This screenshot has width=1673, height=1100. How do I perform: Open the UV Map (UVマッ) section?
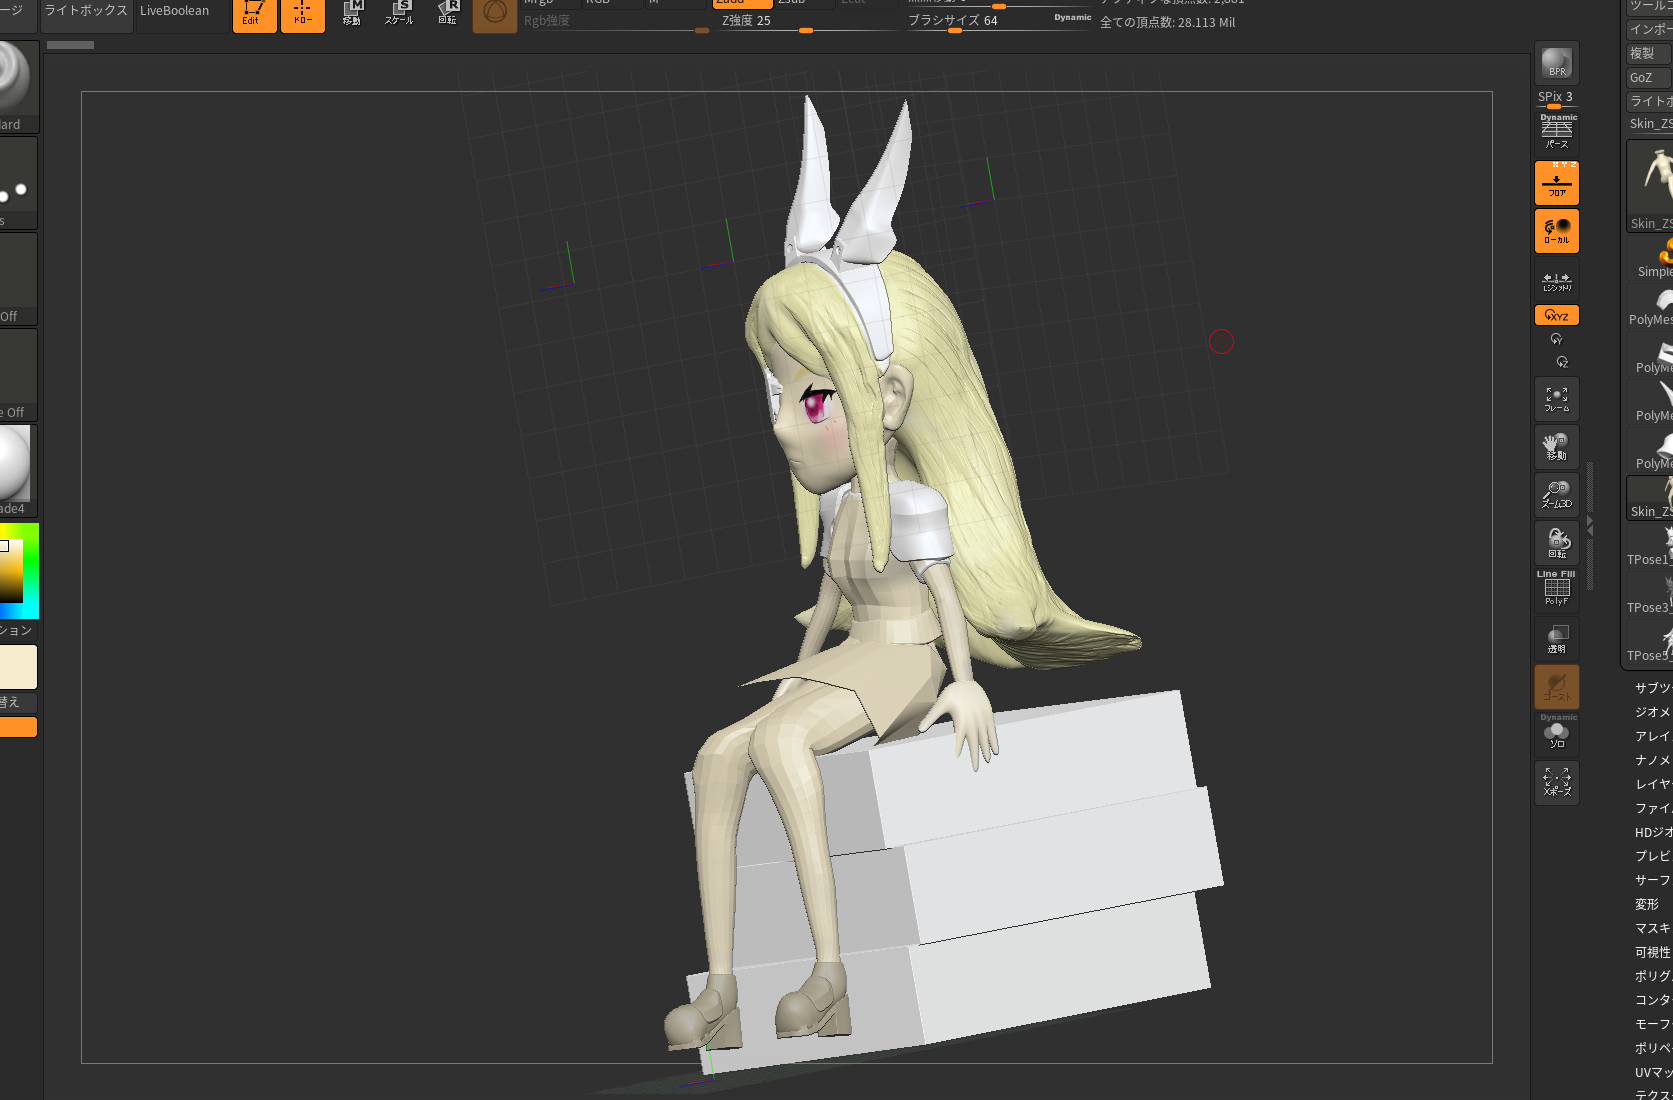pyautogui.click(x=1652, y=1072)
